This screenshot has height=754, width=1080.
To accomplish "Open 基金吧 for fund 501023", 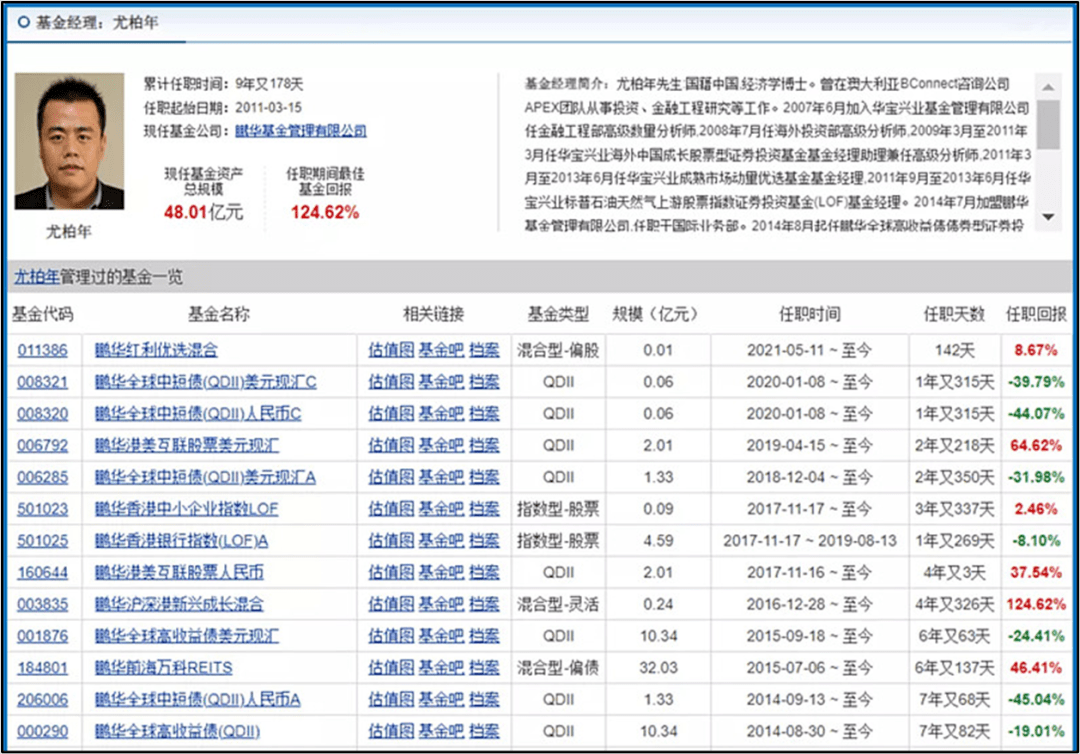I will coord(442,509).
